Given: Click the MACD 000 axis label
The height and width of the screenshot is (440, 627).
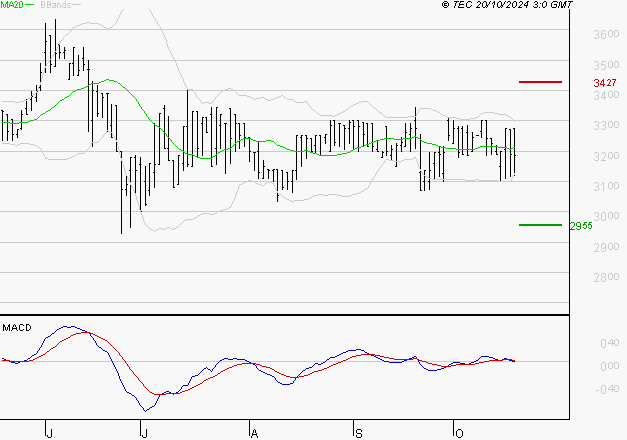Looking at the screenshot, I should tap(610, 366).
